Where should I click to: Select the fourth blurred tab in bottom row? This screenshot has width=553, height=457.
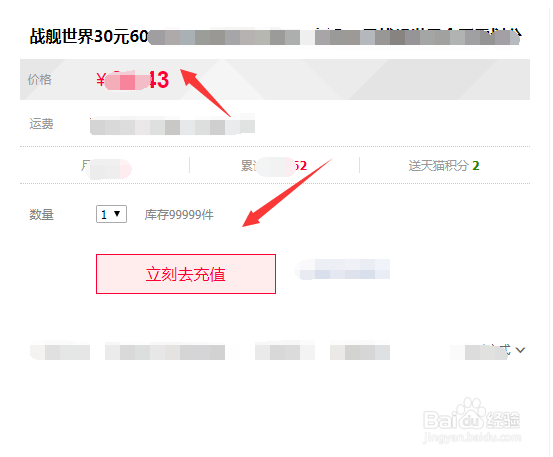click(360, 352)
